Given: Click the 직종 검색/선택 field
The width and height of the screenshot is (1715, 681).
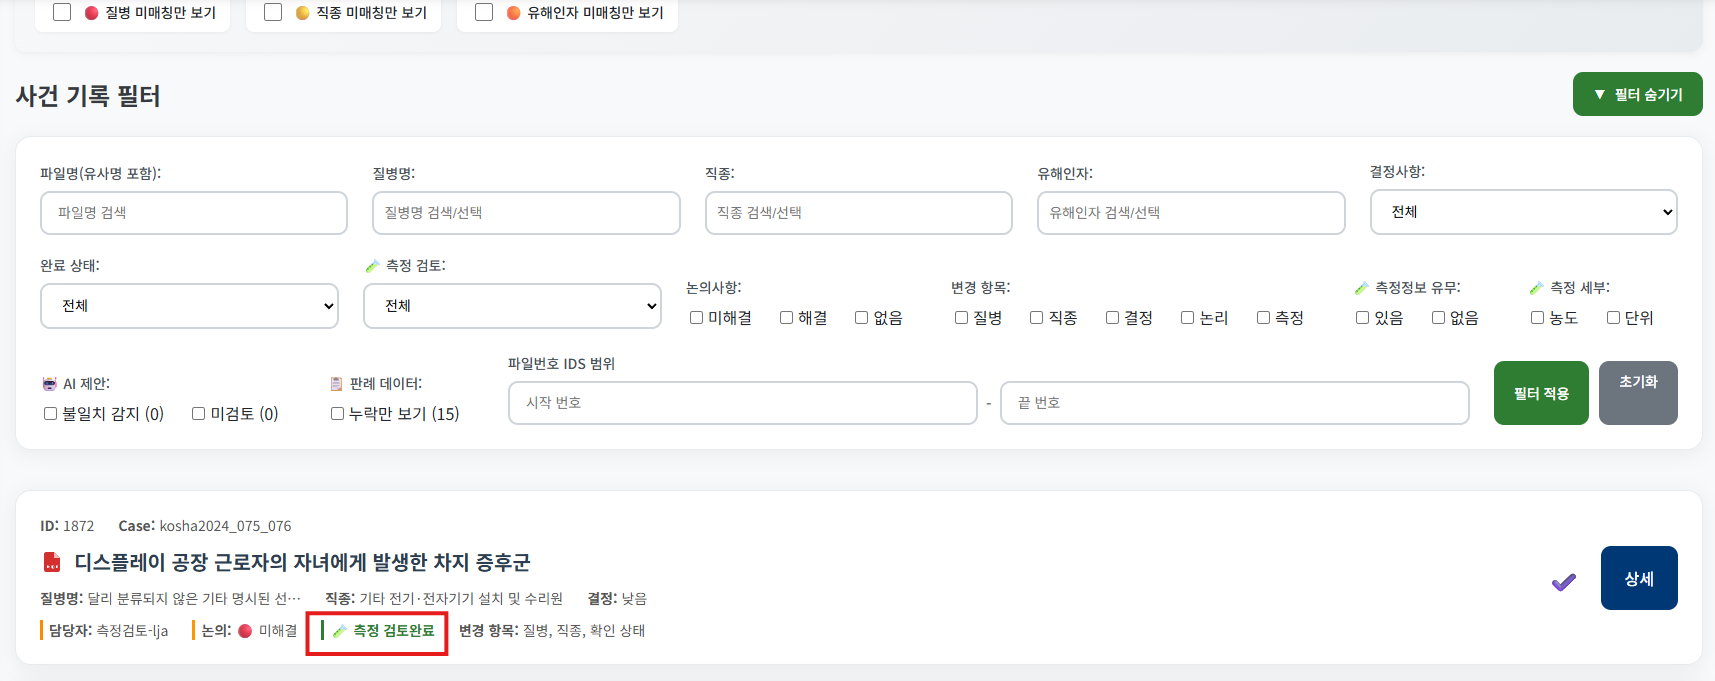Looking at the screenshot, I should click(859, 213).
